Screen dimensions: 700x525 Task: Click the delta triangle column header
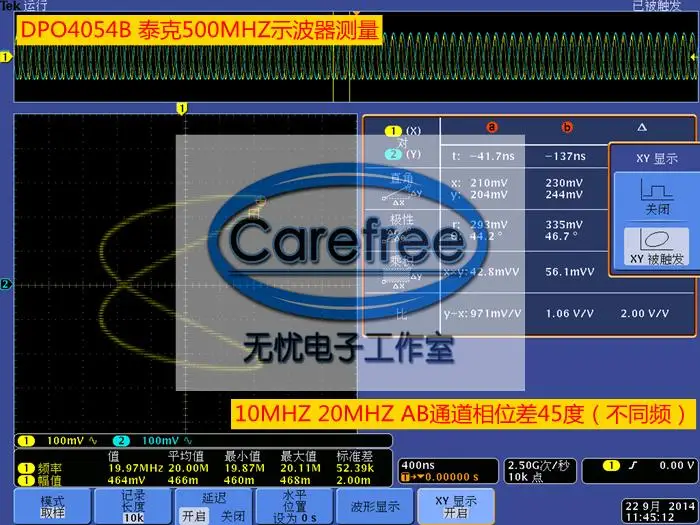click(642, 128)
